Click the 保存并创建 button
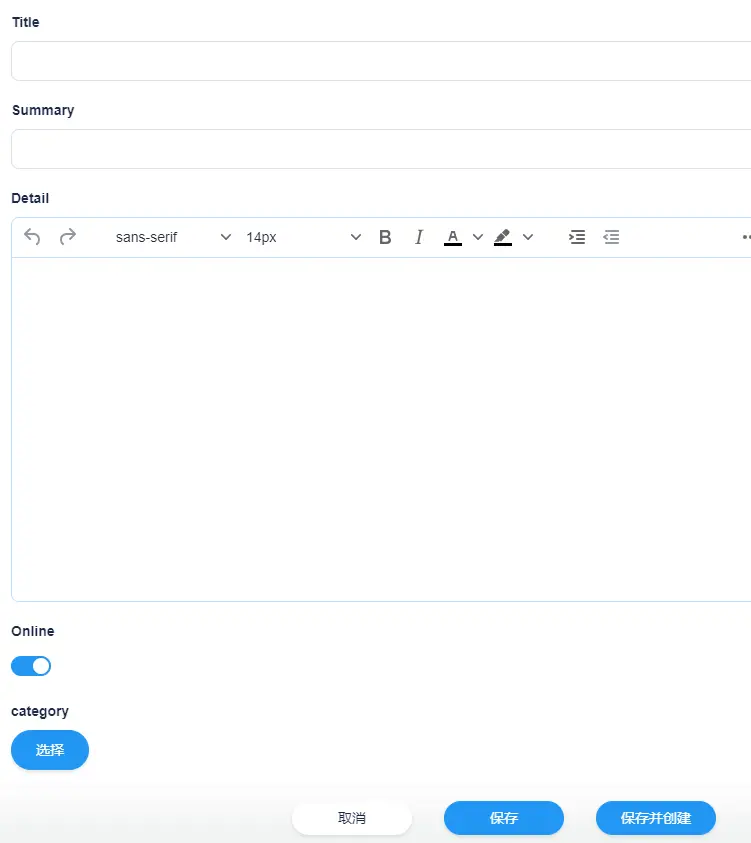Image resolution: width=751 pixels, height=843 pixels. coord(656,818)
